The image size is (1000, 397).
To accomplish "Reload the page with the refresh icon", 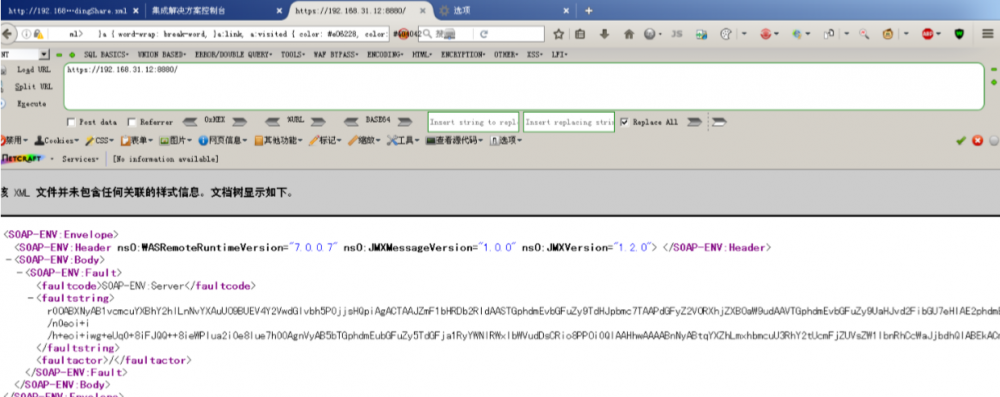I will [x=484, y=34].
